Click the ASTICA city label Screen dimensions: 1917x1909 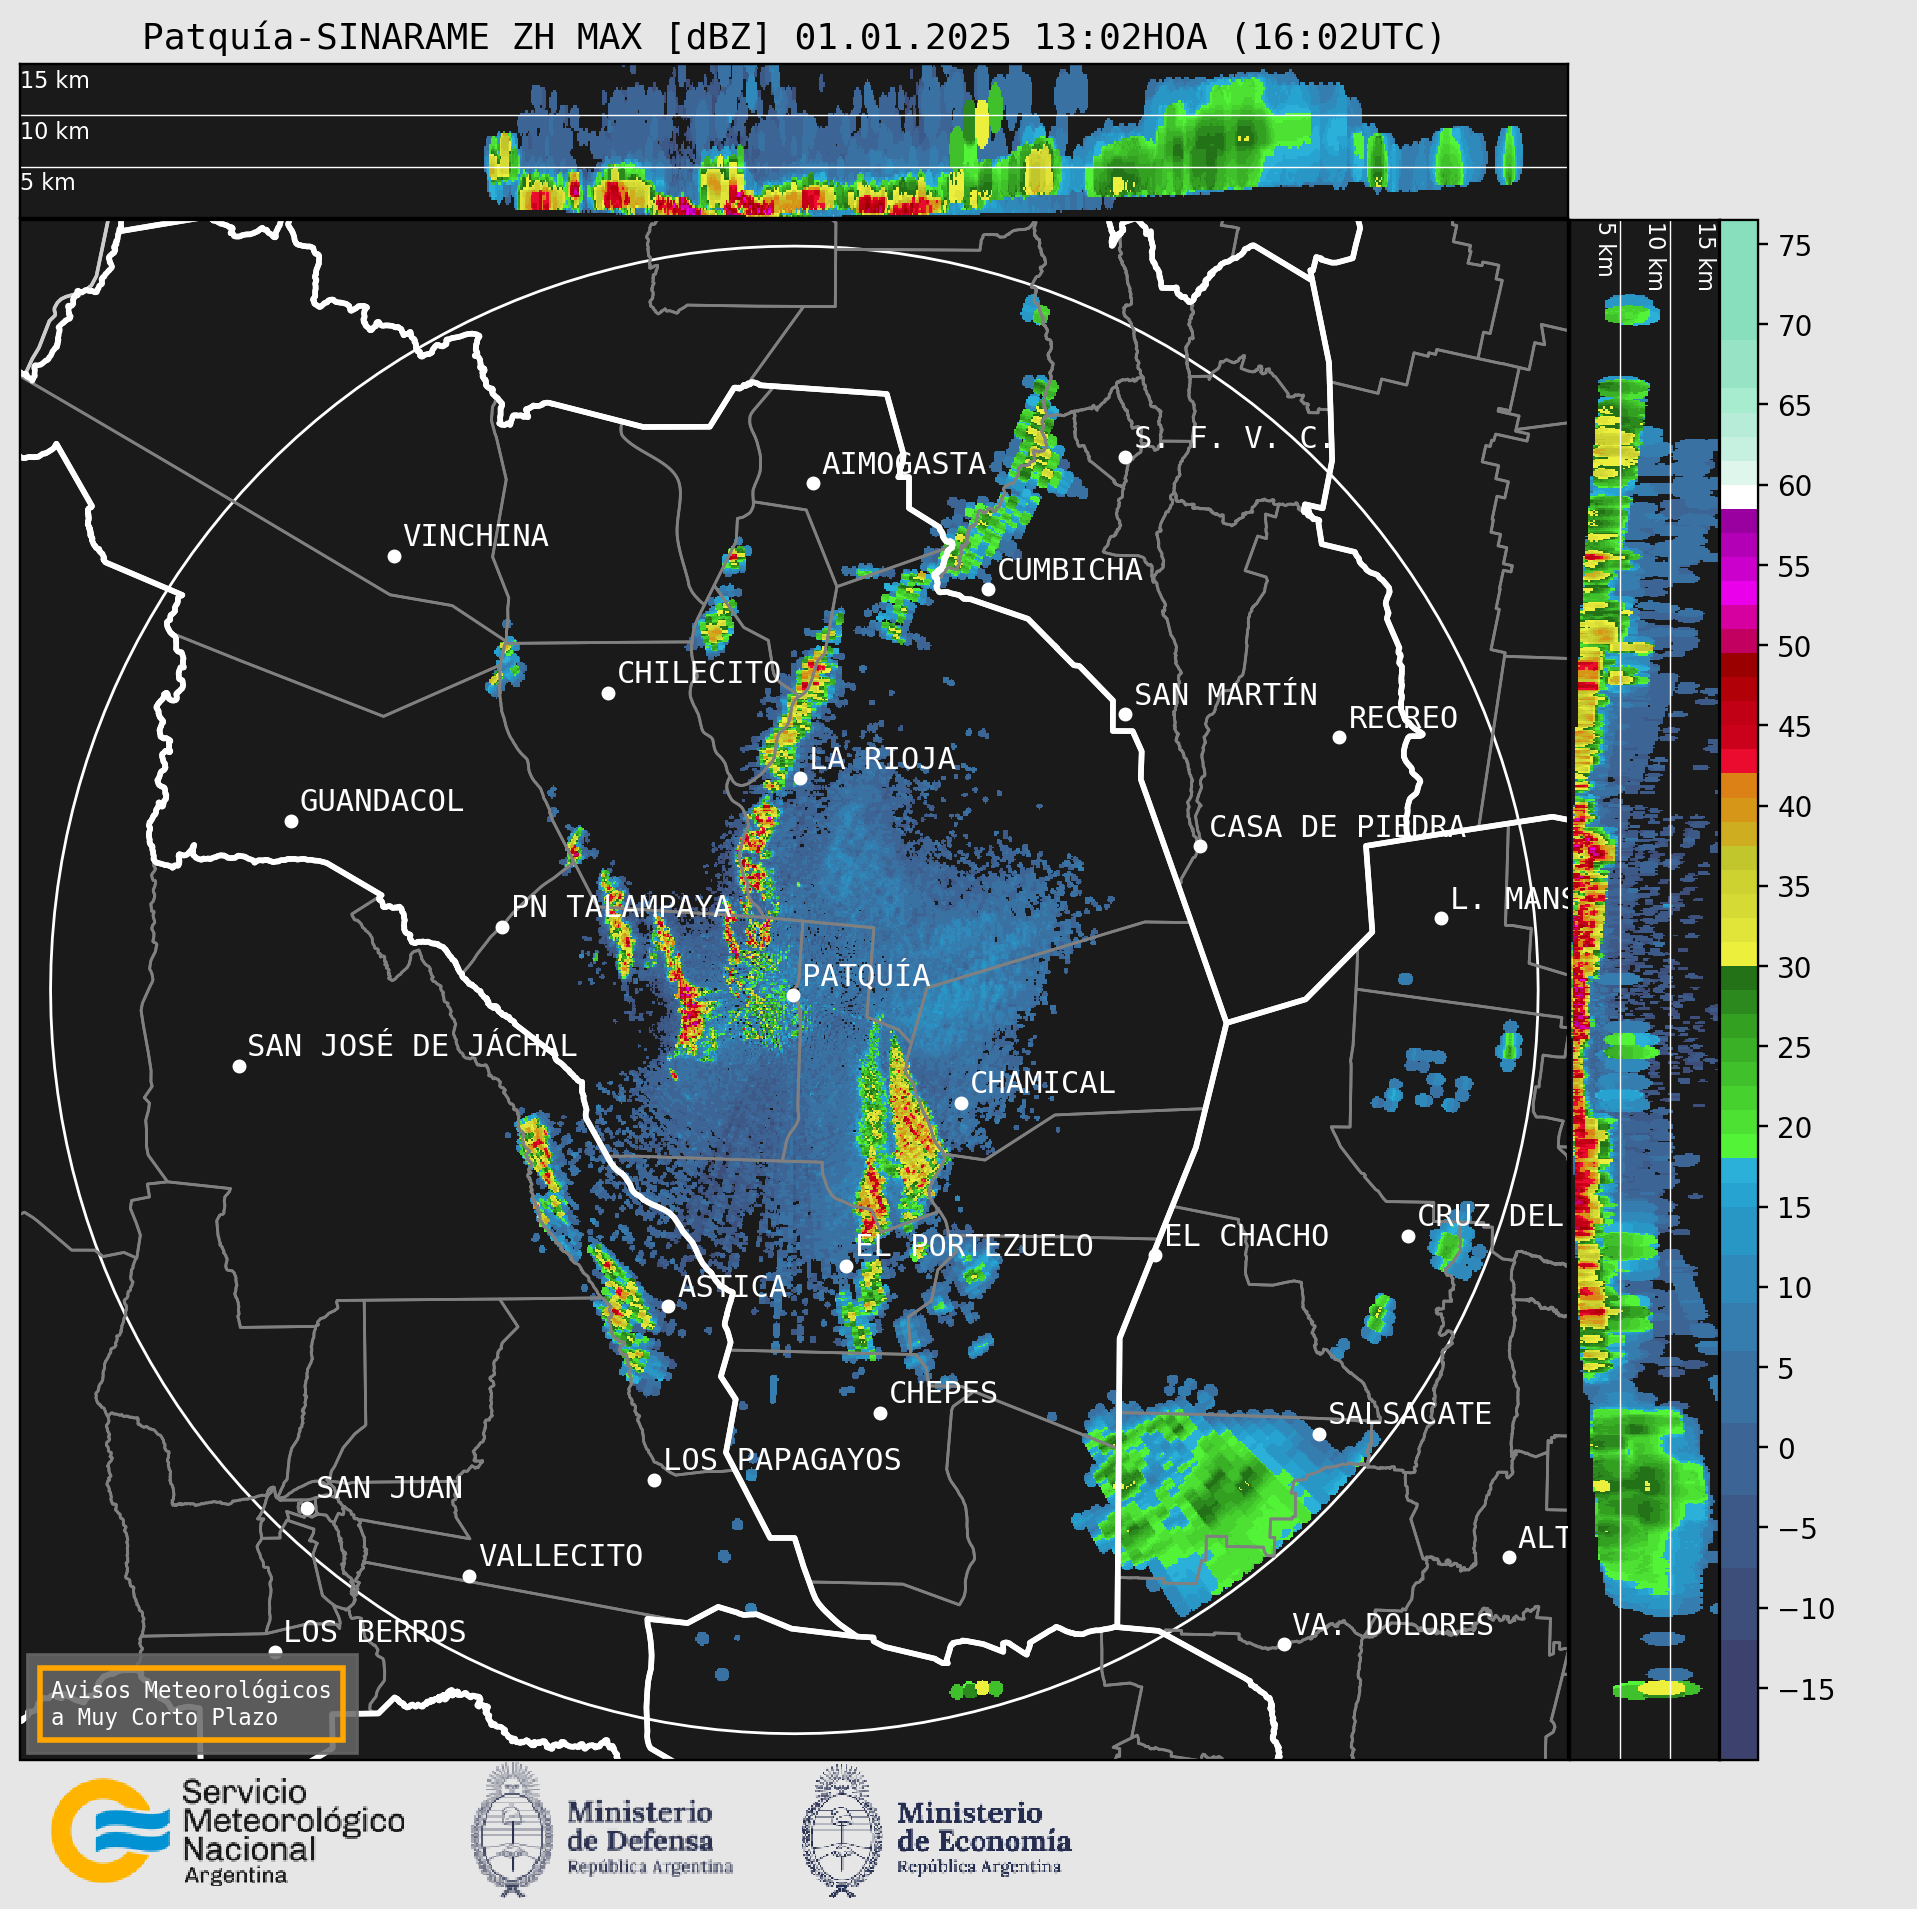[733, 1287]
